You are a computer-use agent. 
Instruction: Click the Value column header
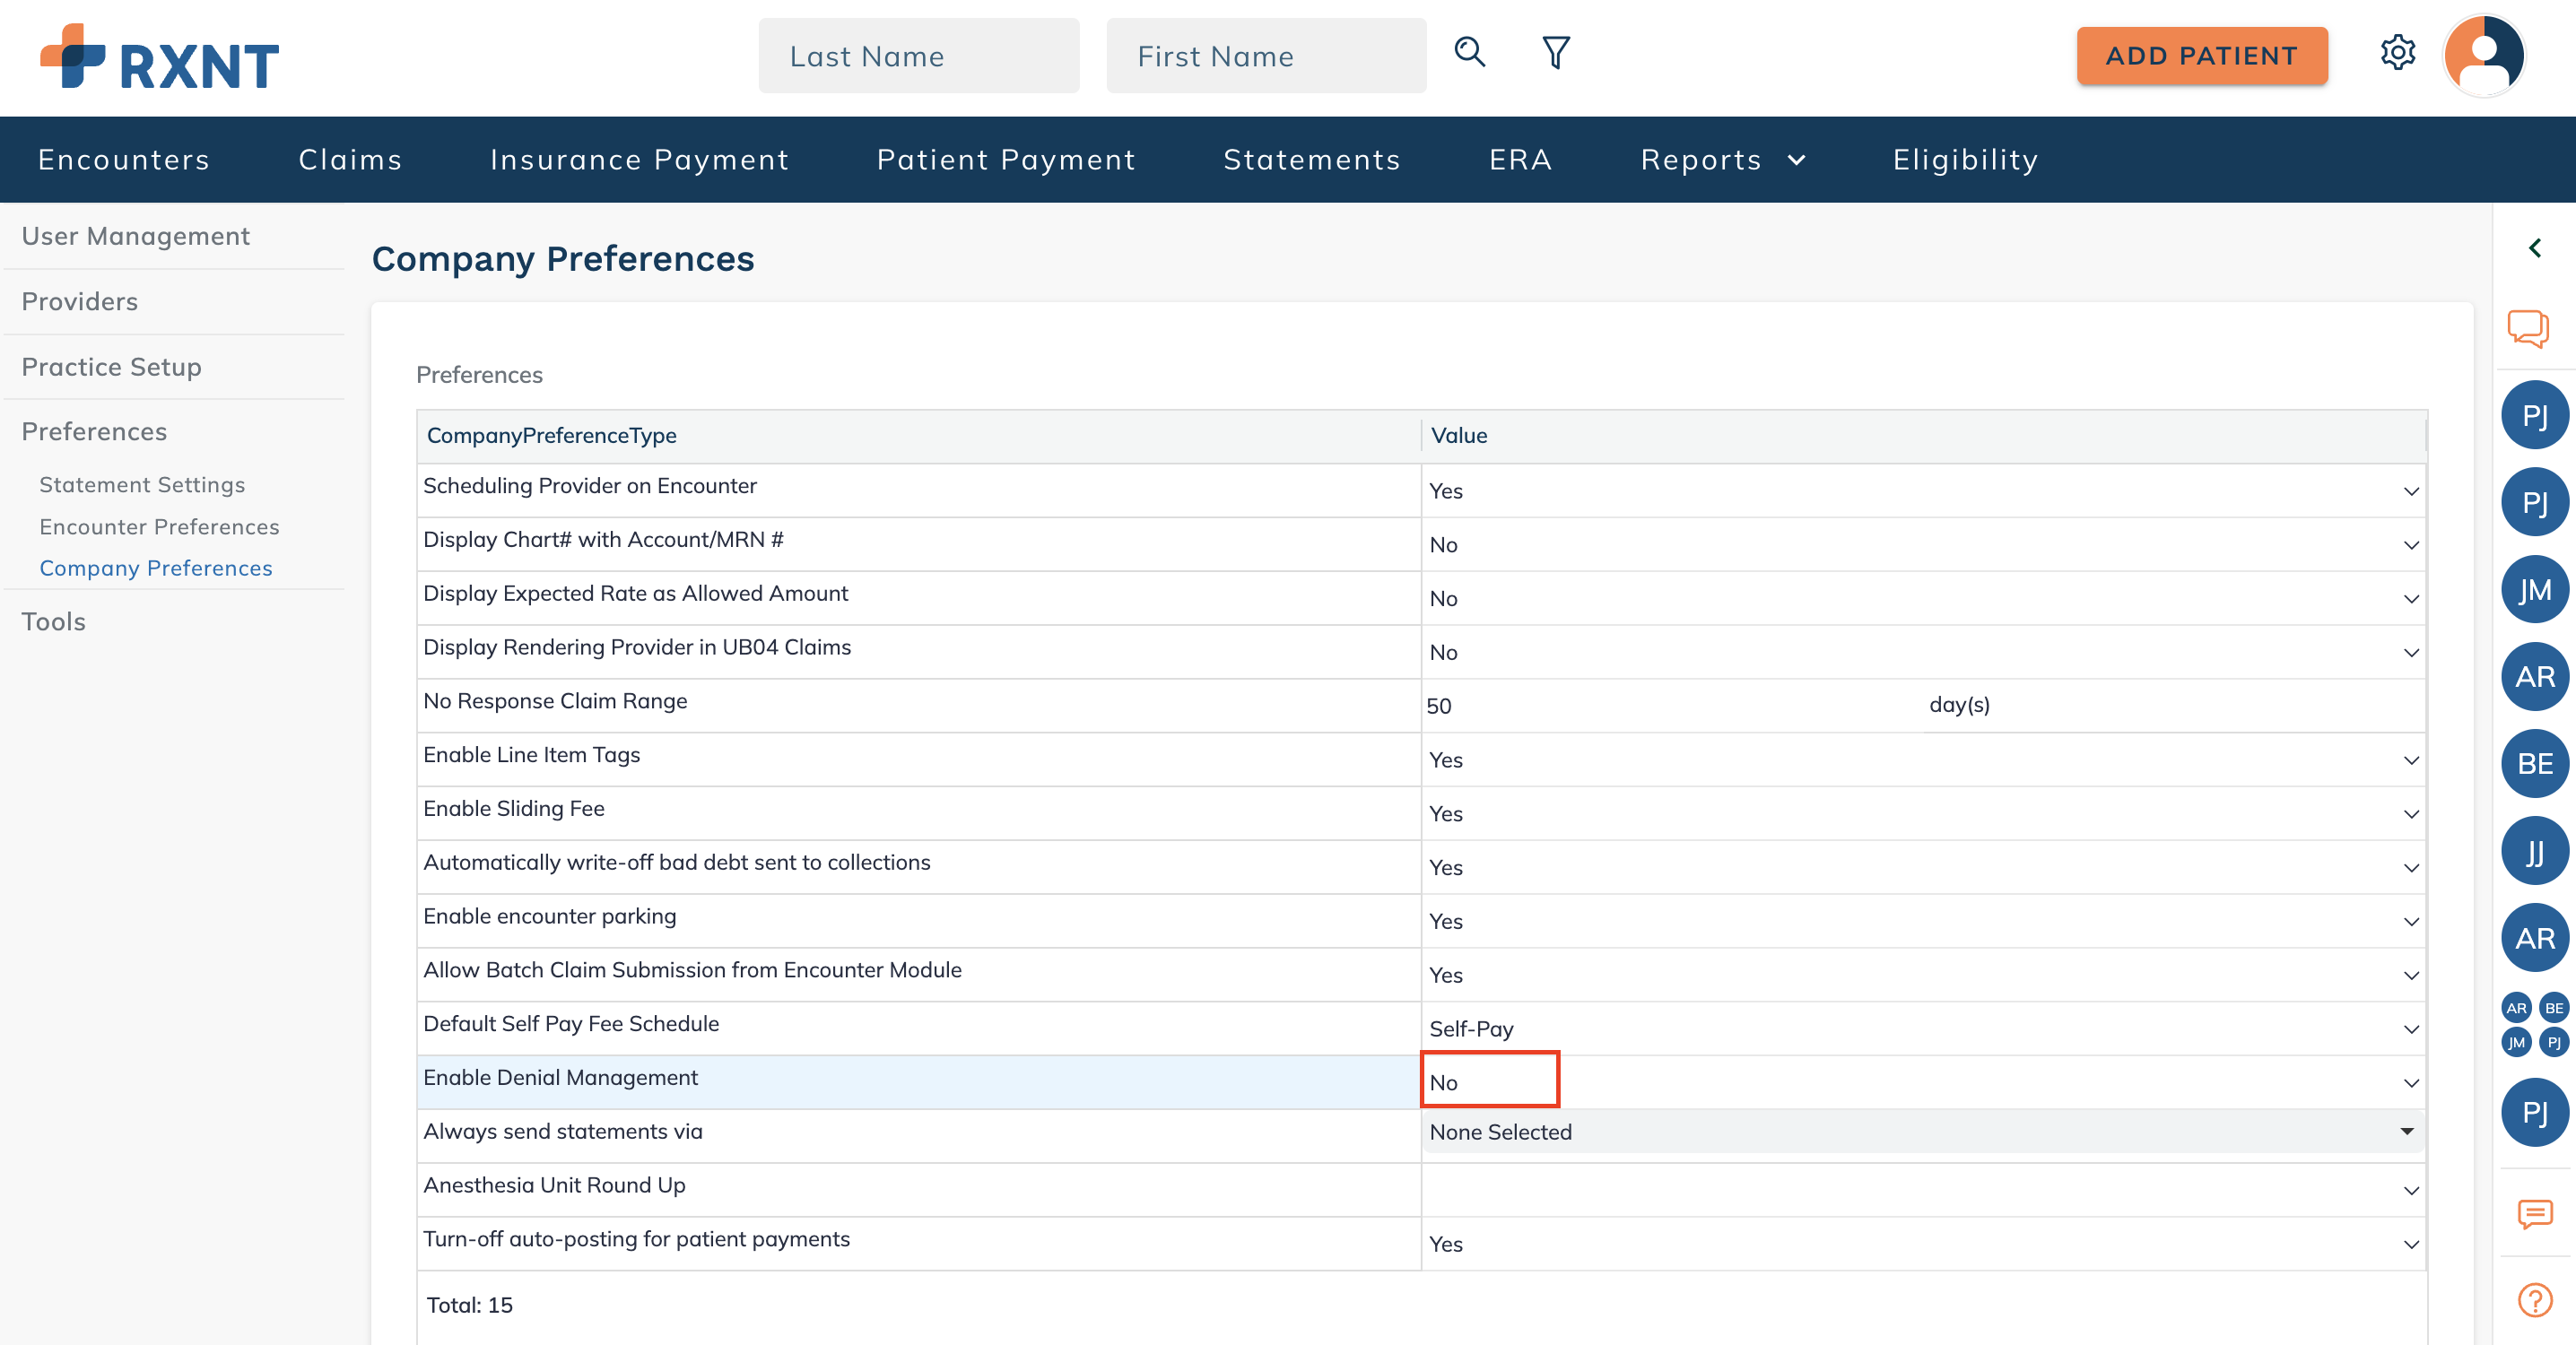click(x=1923, y=435)
